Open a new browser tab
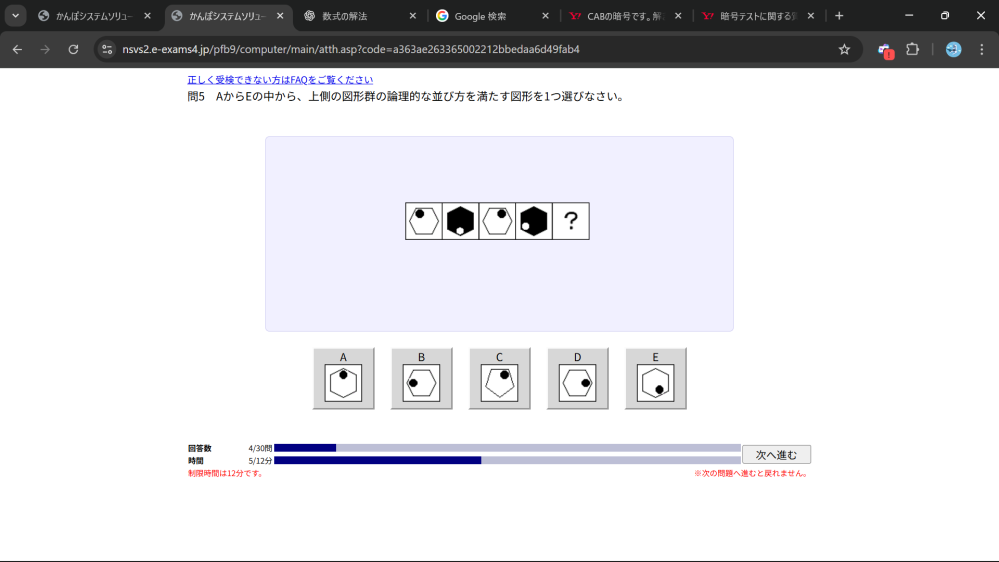 839,16
